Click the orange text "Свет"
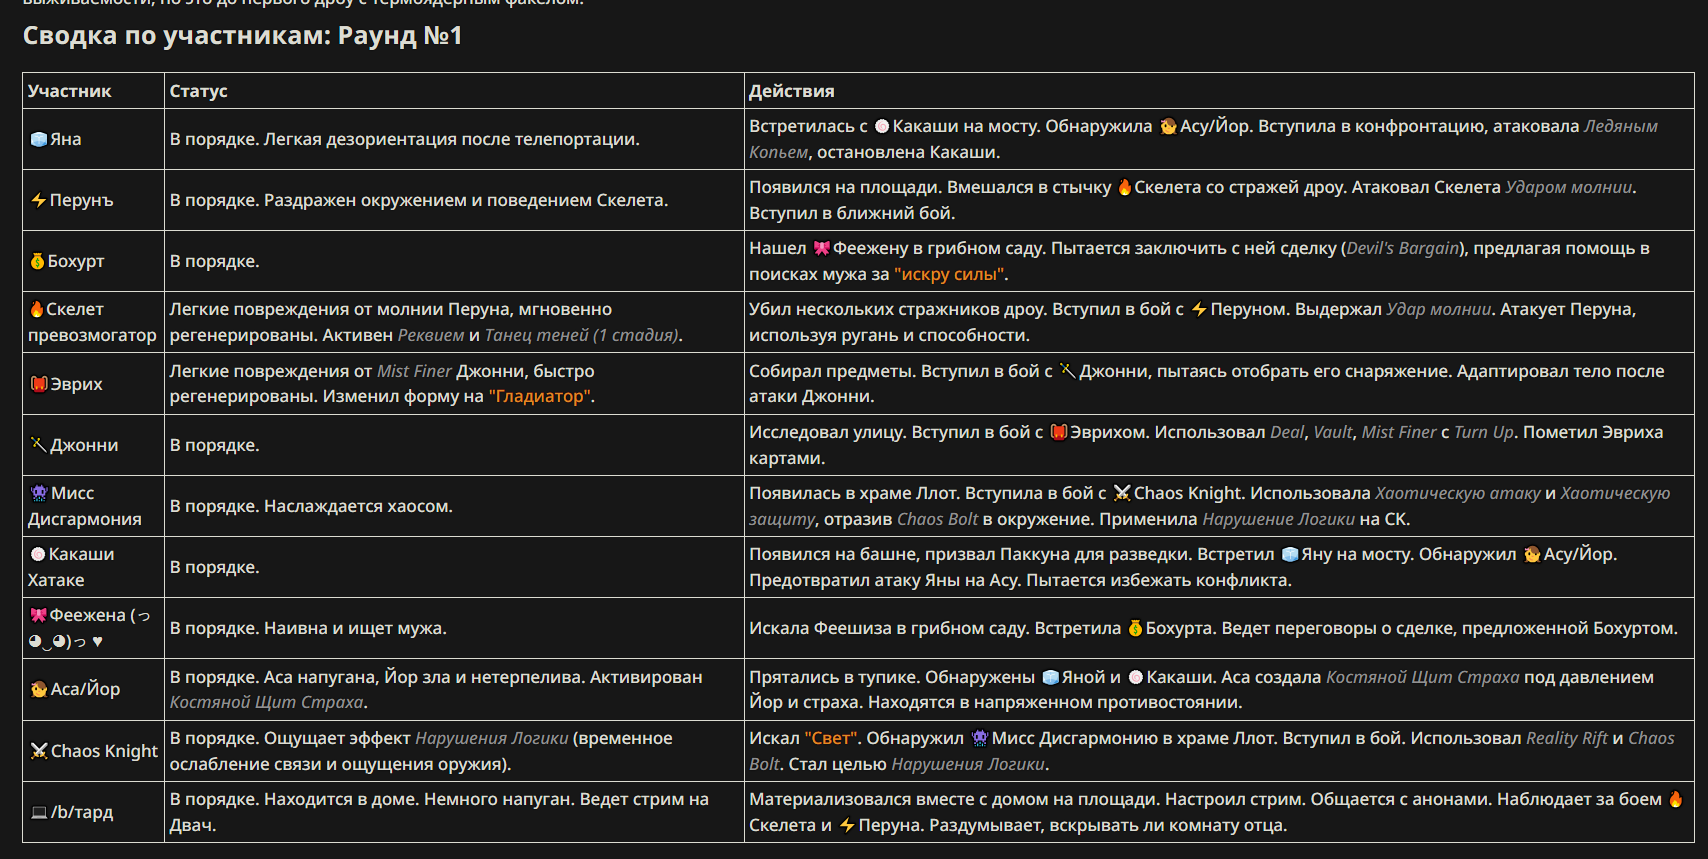This screenshot has height=859, width=1708. coord(832,738)
